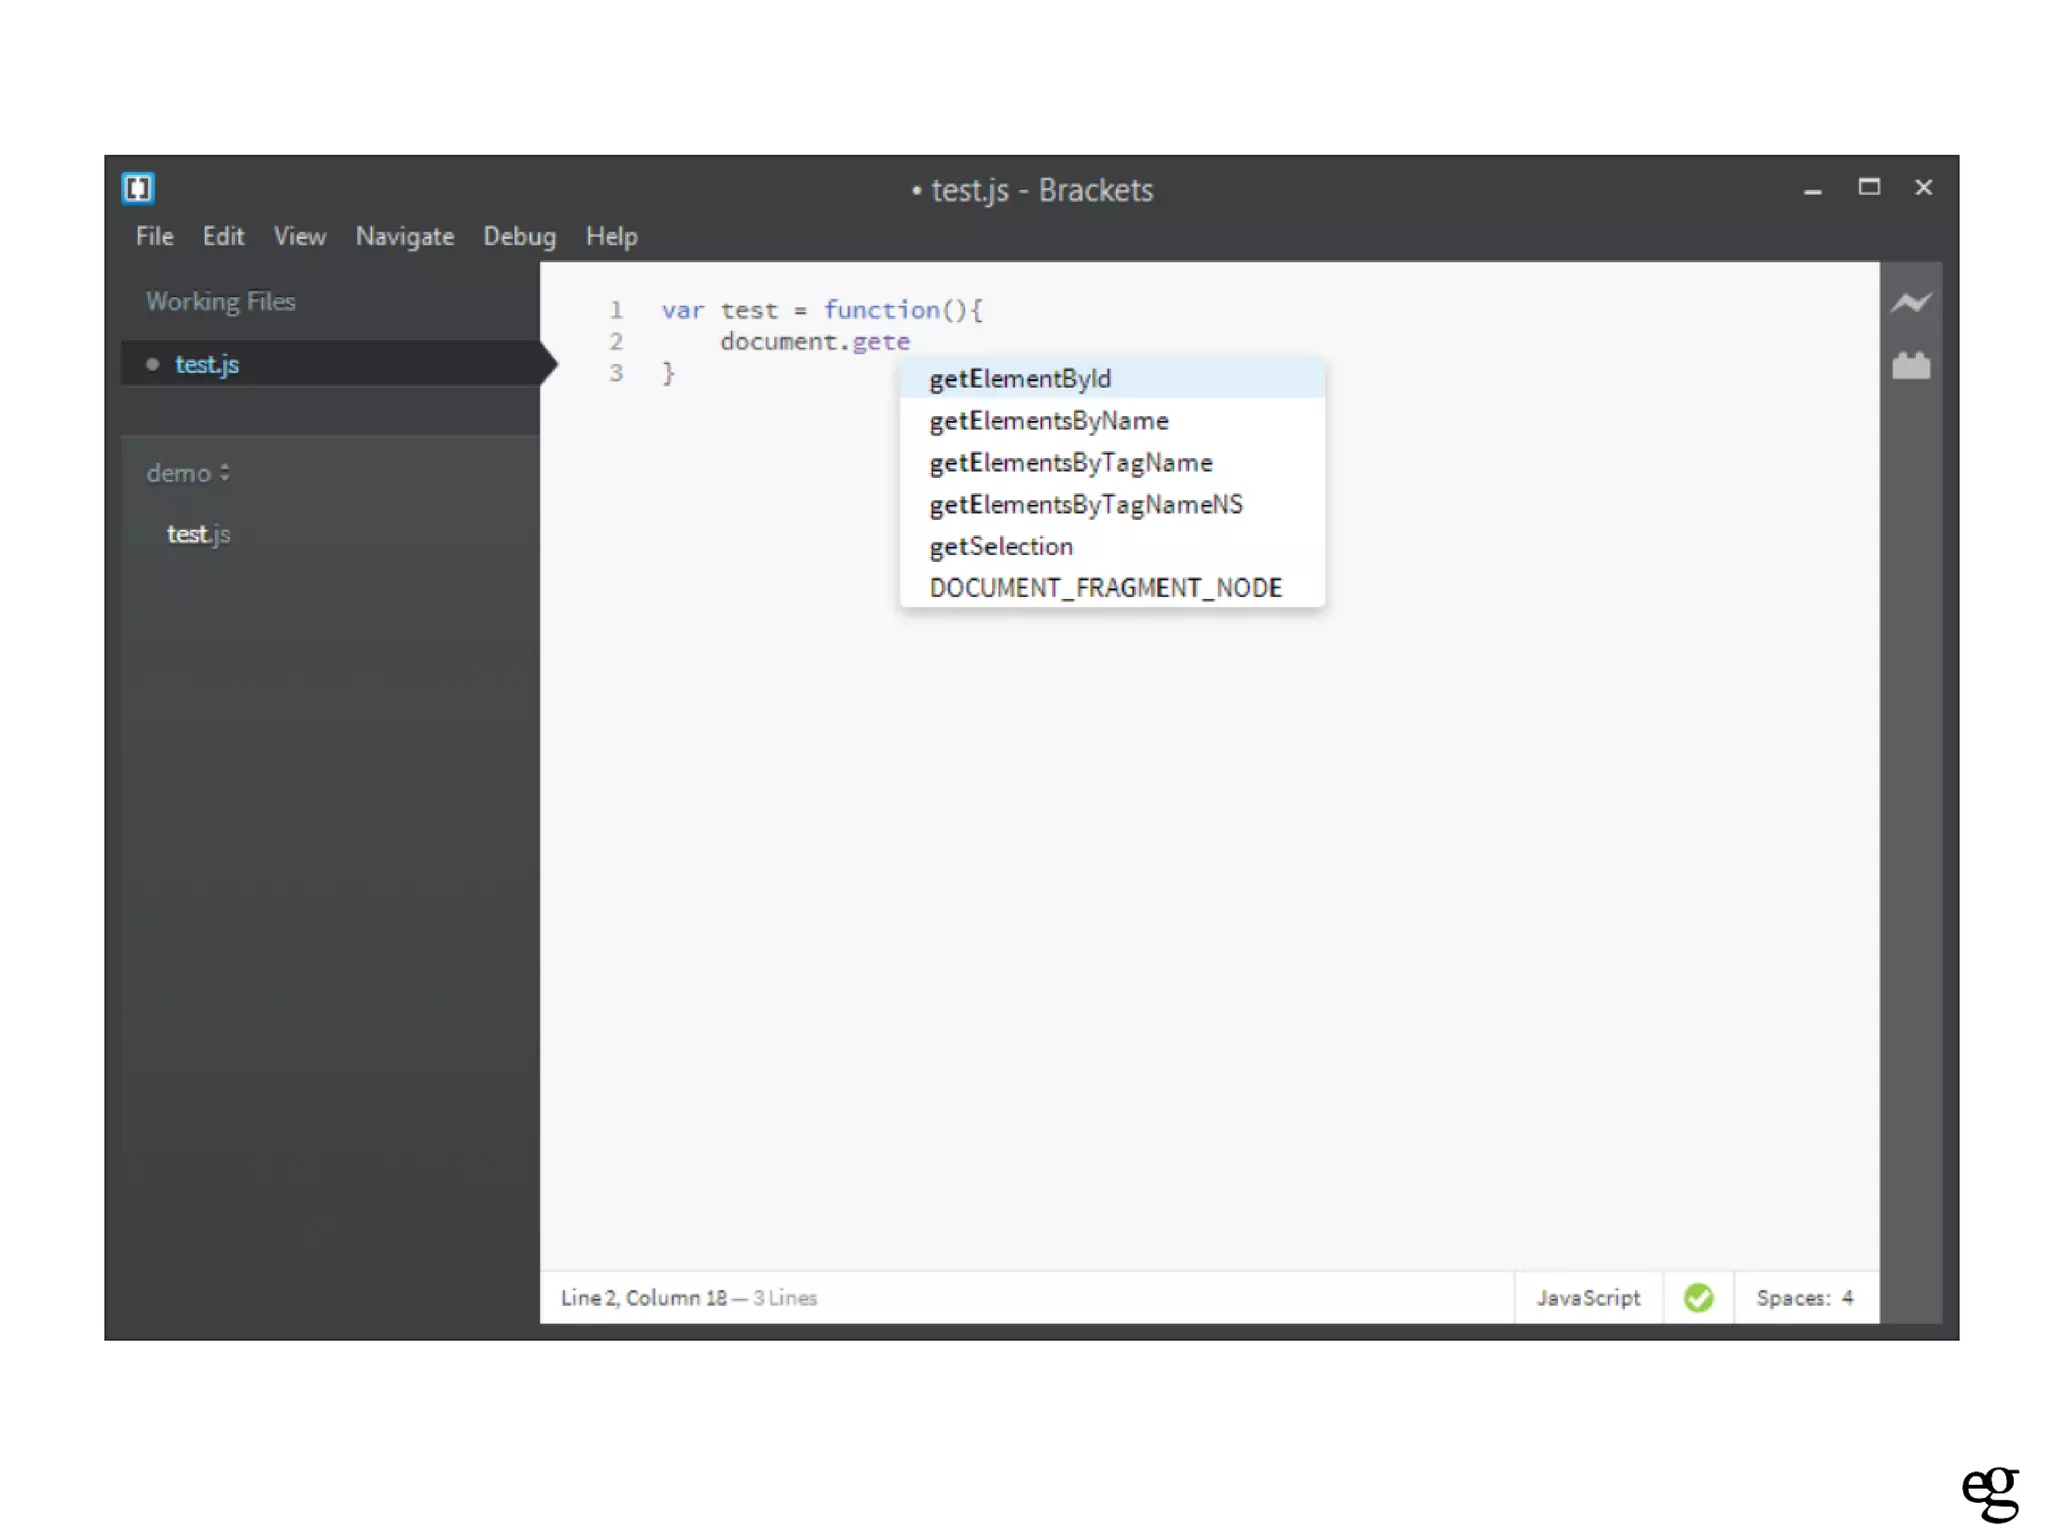Click the Brackets app logo icon
Viewport: 2048px width, 1536px height.
click(x=138, y=188)
